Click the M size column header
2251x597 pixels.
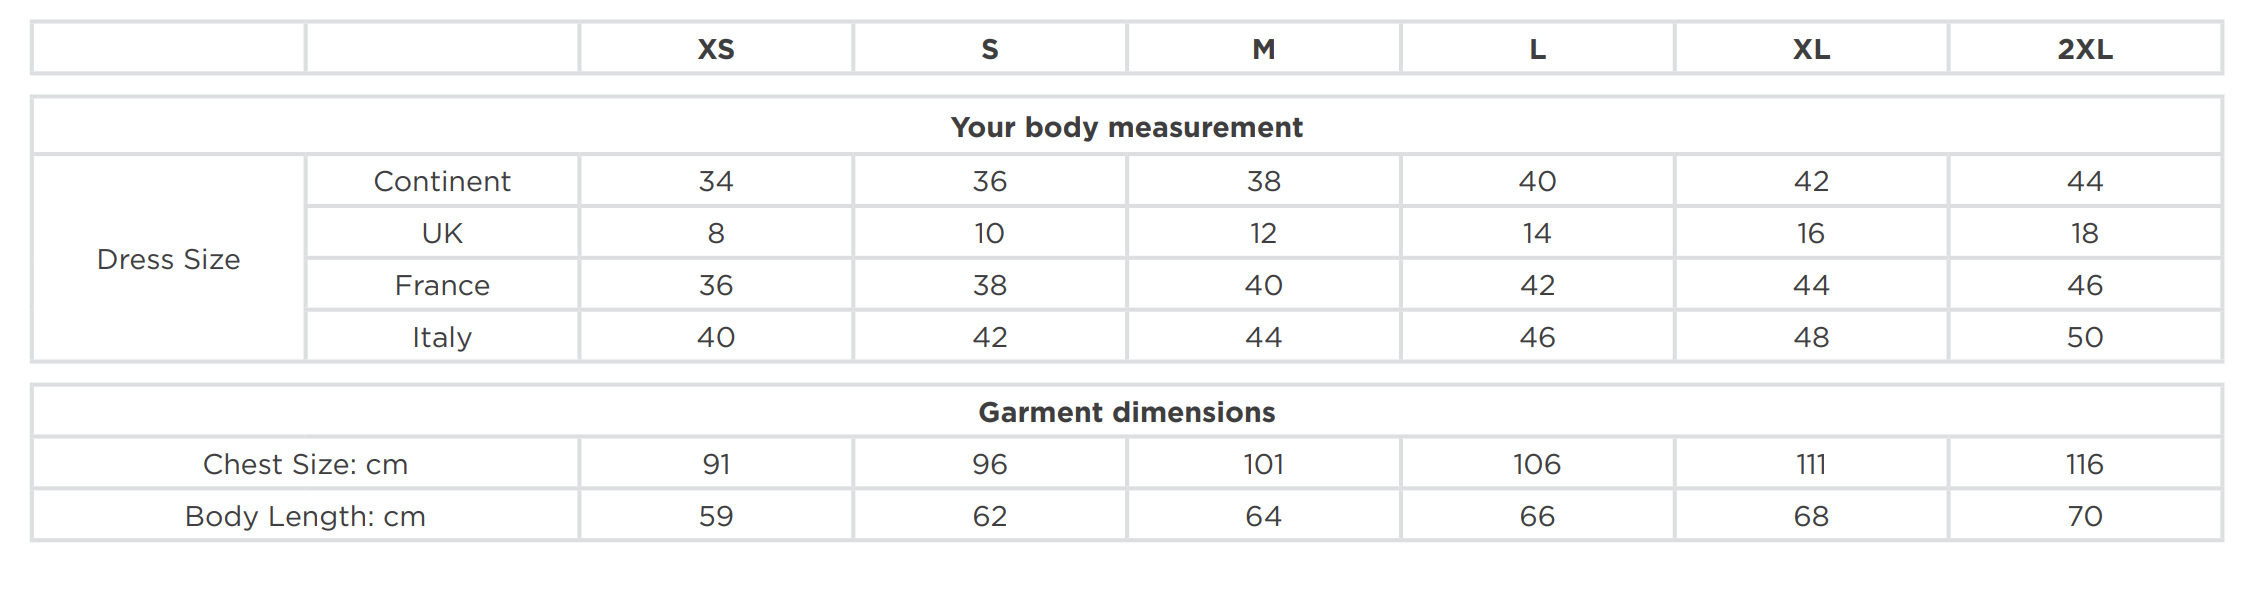(1264, 49)
